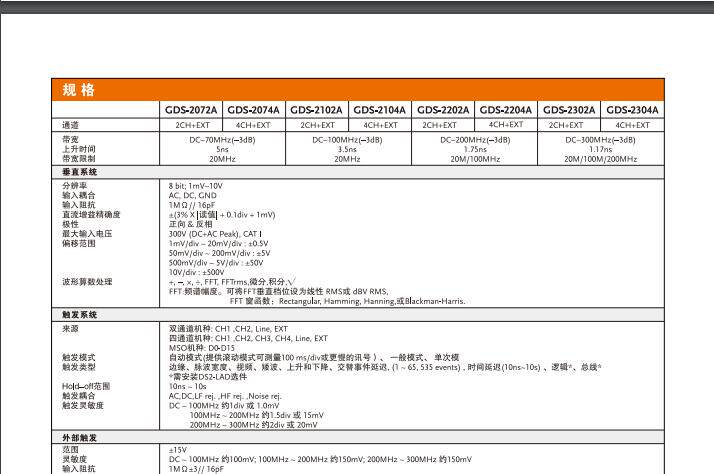Click the 触发系统 section heading
714x474 pixels.
[79, 315]
